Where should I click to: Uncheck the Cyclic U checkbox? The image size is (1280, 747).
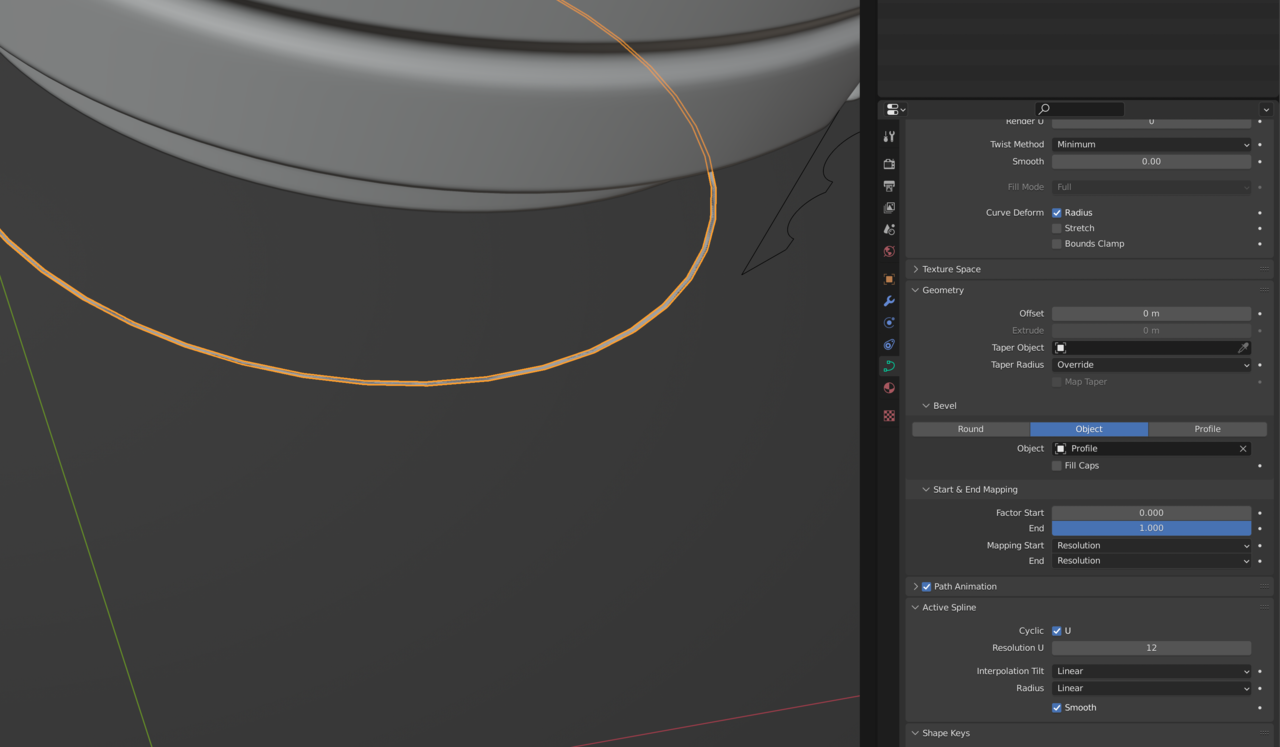pyautogui.click(x=1057, y=631)
